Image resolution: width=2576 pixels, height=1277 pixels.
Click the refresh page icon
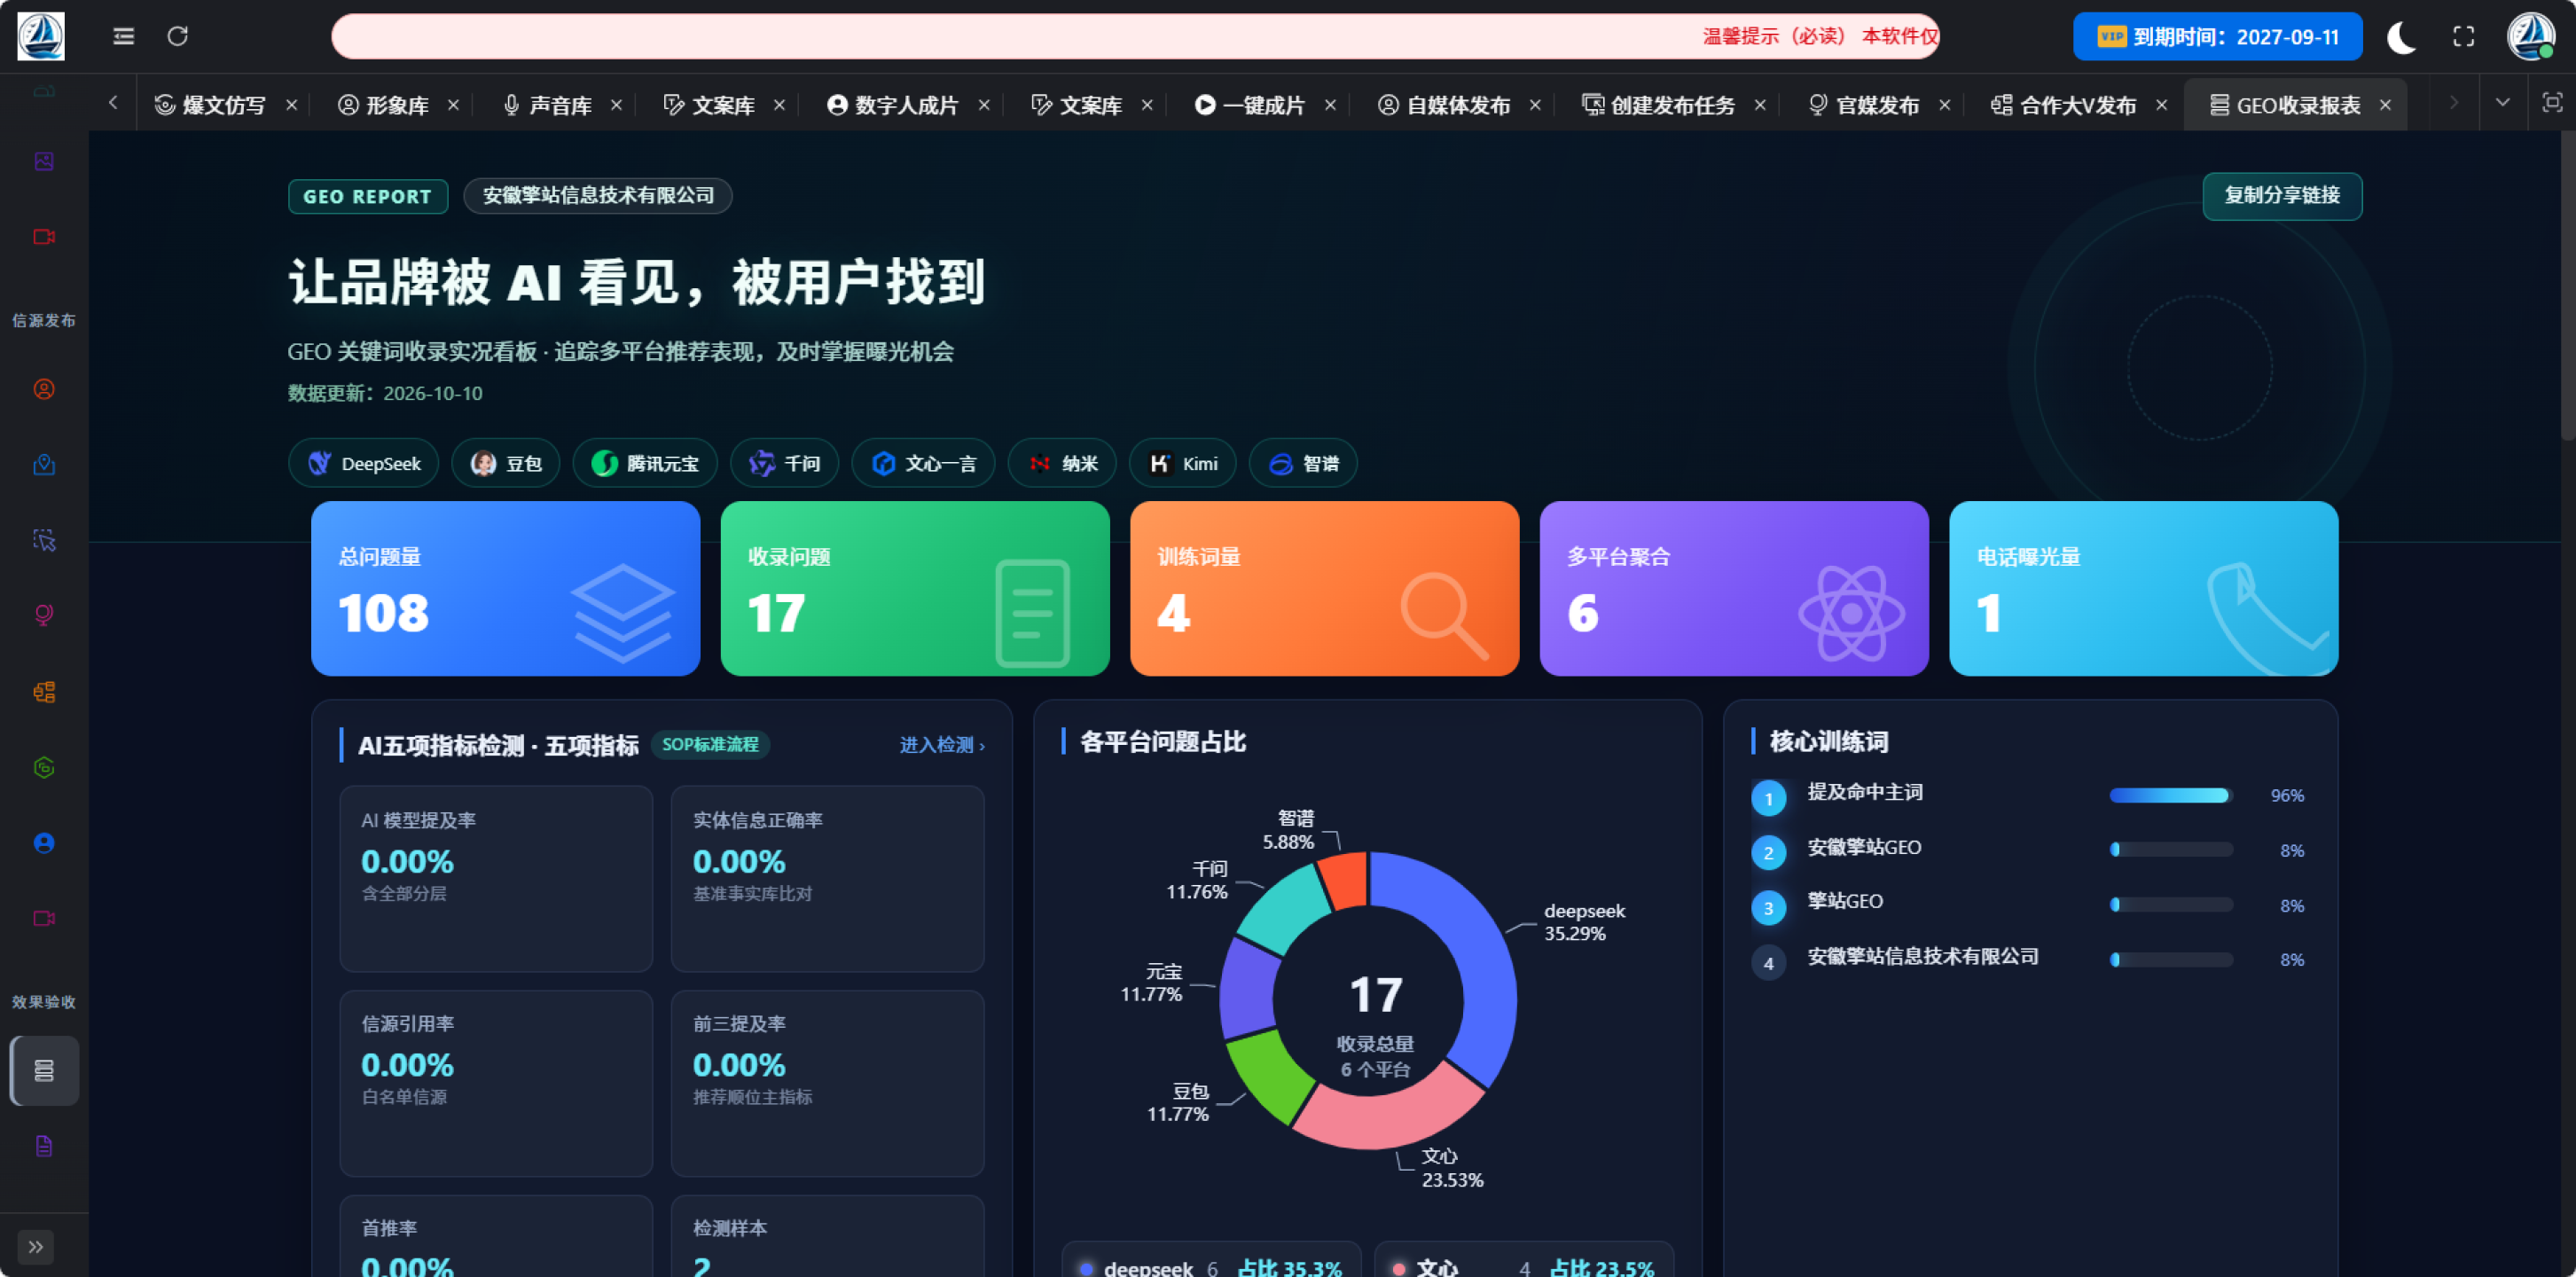(178, 37)
